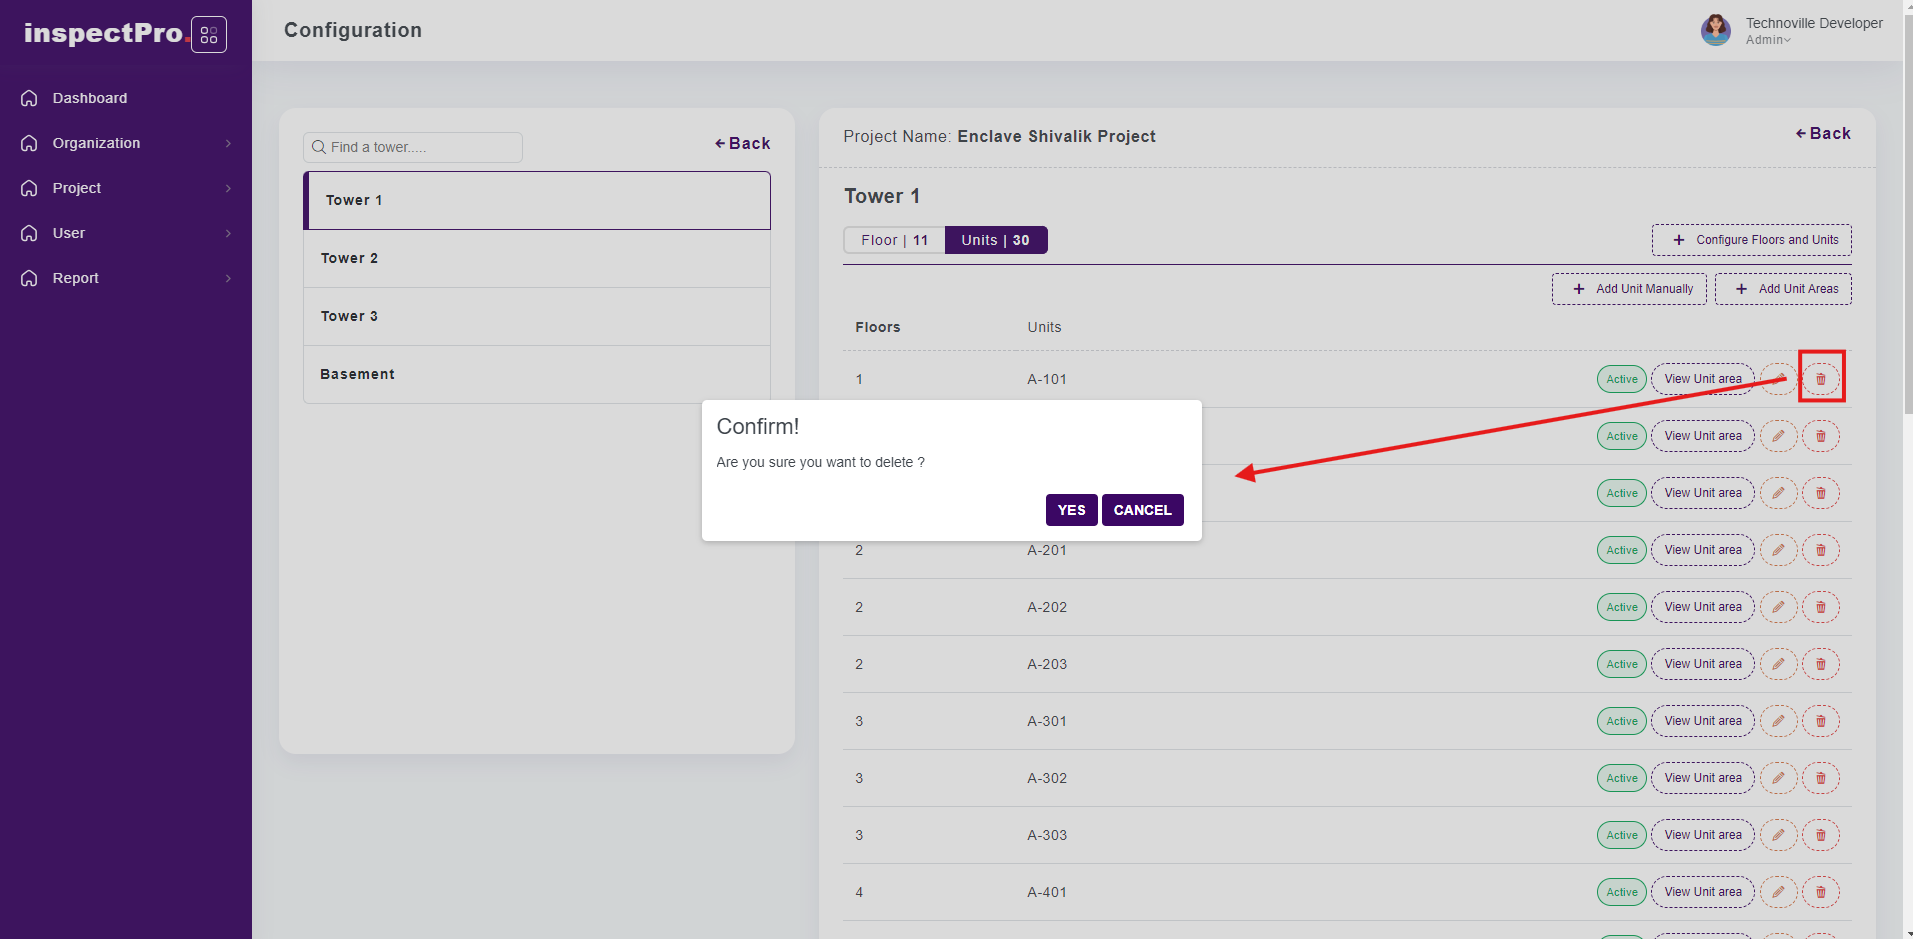Click the trash icon in the A-401 row
The width and height of the screenshot is (1913, 939).
pyautogui.click(x=1820, y=892)
